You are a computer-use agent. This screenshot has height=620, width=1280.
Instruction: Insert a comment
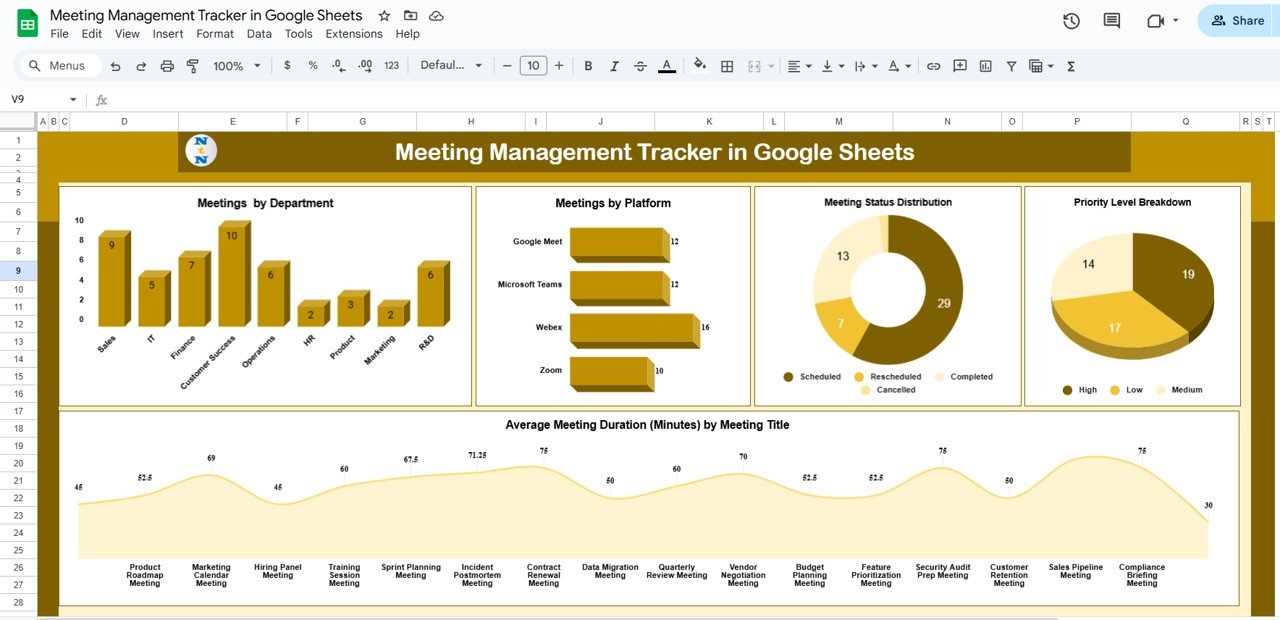[959, 65]
